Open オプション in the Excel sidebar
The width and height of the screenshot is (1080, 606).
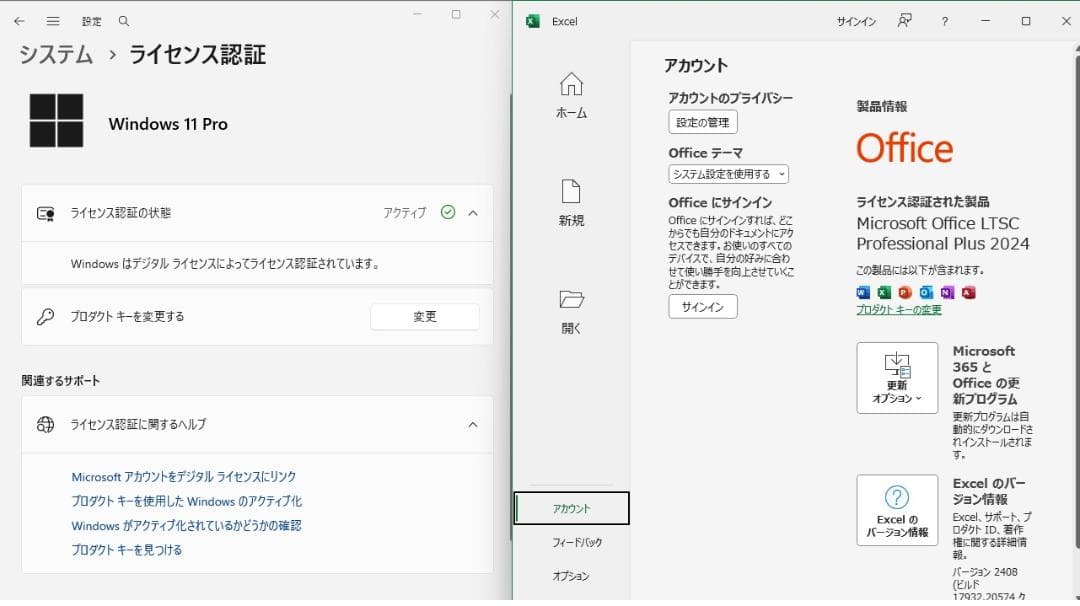(571, 576)
